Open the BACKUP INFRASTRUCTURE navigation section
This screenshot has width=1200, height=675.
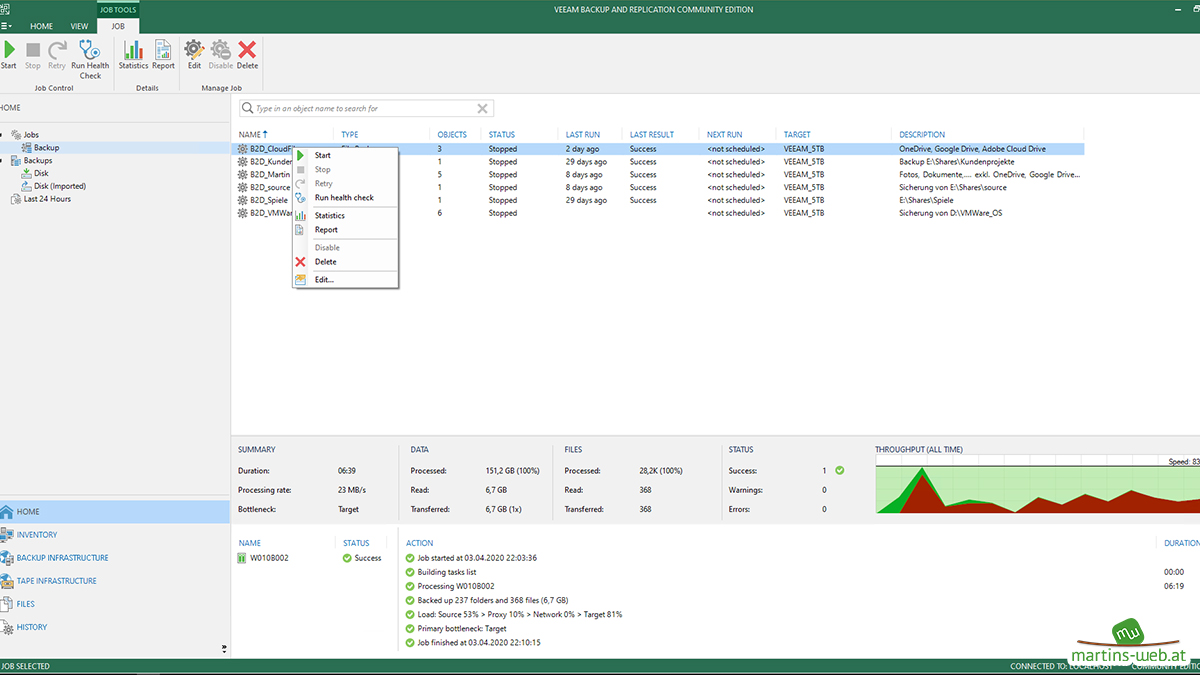[x=115, y=558]
